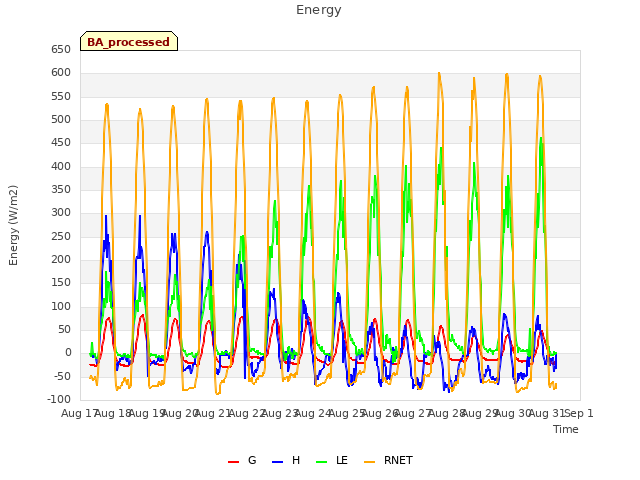The width and height of the screenshot is (640, 480).
Task: Click the 150 y-axis tick label
Action: 61,282
